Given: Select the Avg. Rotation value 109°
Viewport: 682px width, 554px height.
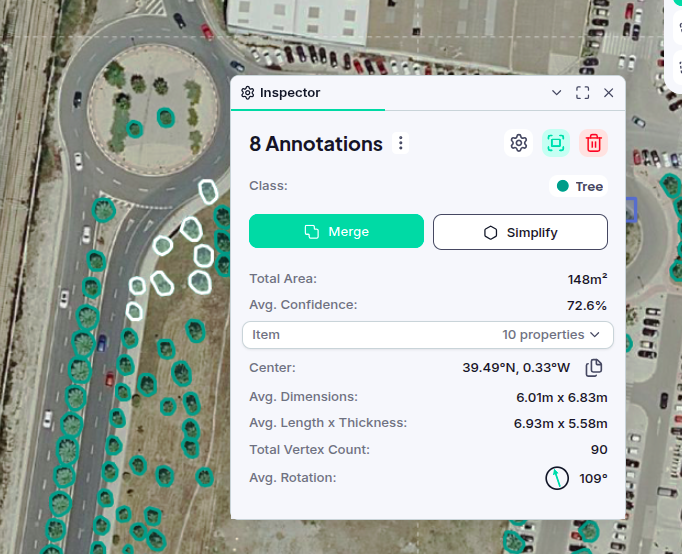Looking at the screenshot, I should [x=593, y=478].
